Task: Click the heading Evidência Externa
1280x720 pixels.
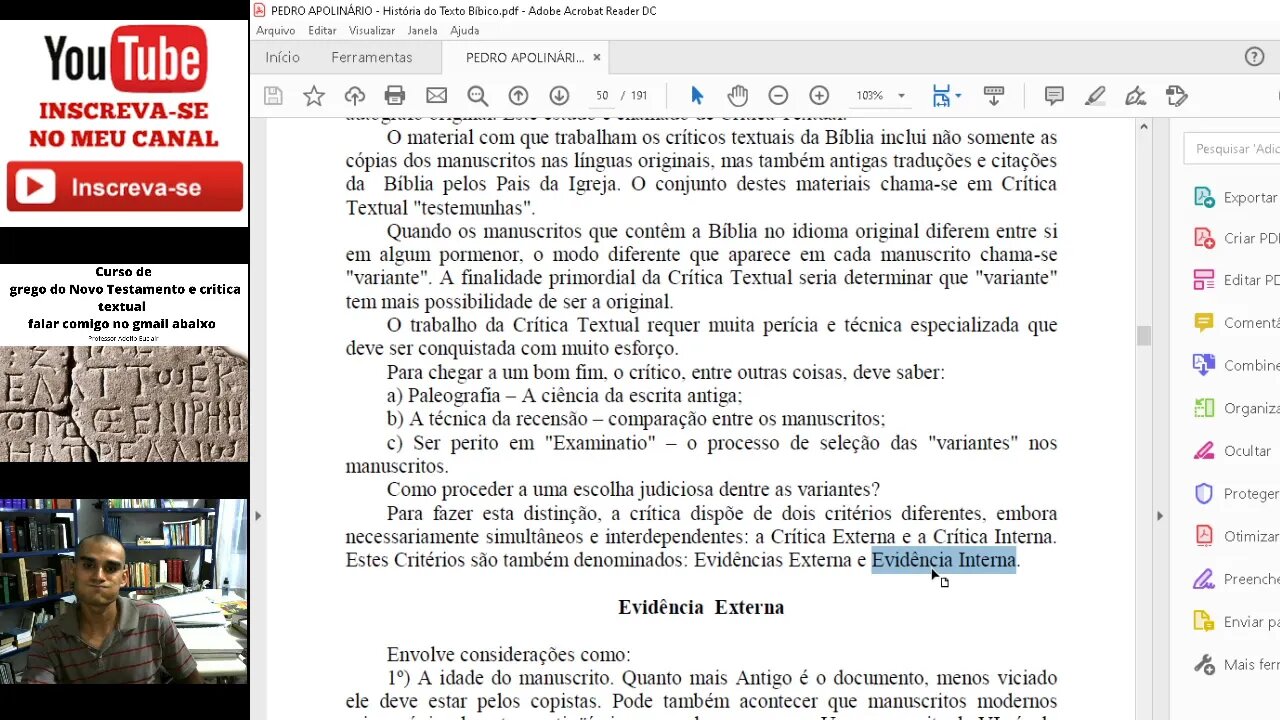Action: click(701, 608)
